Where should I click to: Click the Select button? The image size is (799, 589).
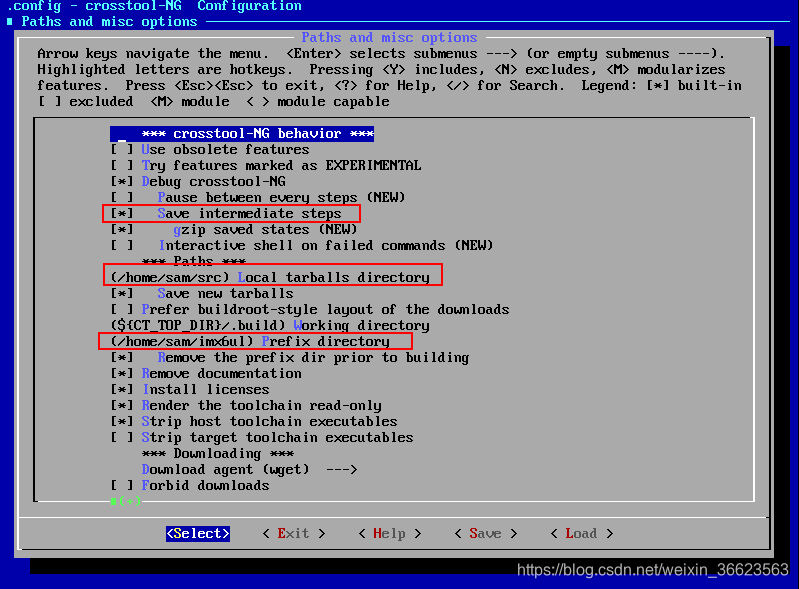(198, 533)
